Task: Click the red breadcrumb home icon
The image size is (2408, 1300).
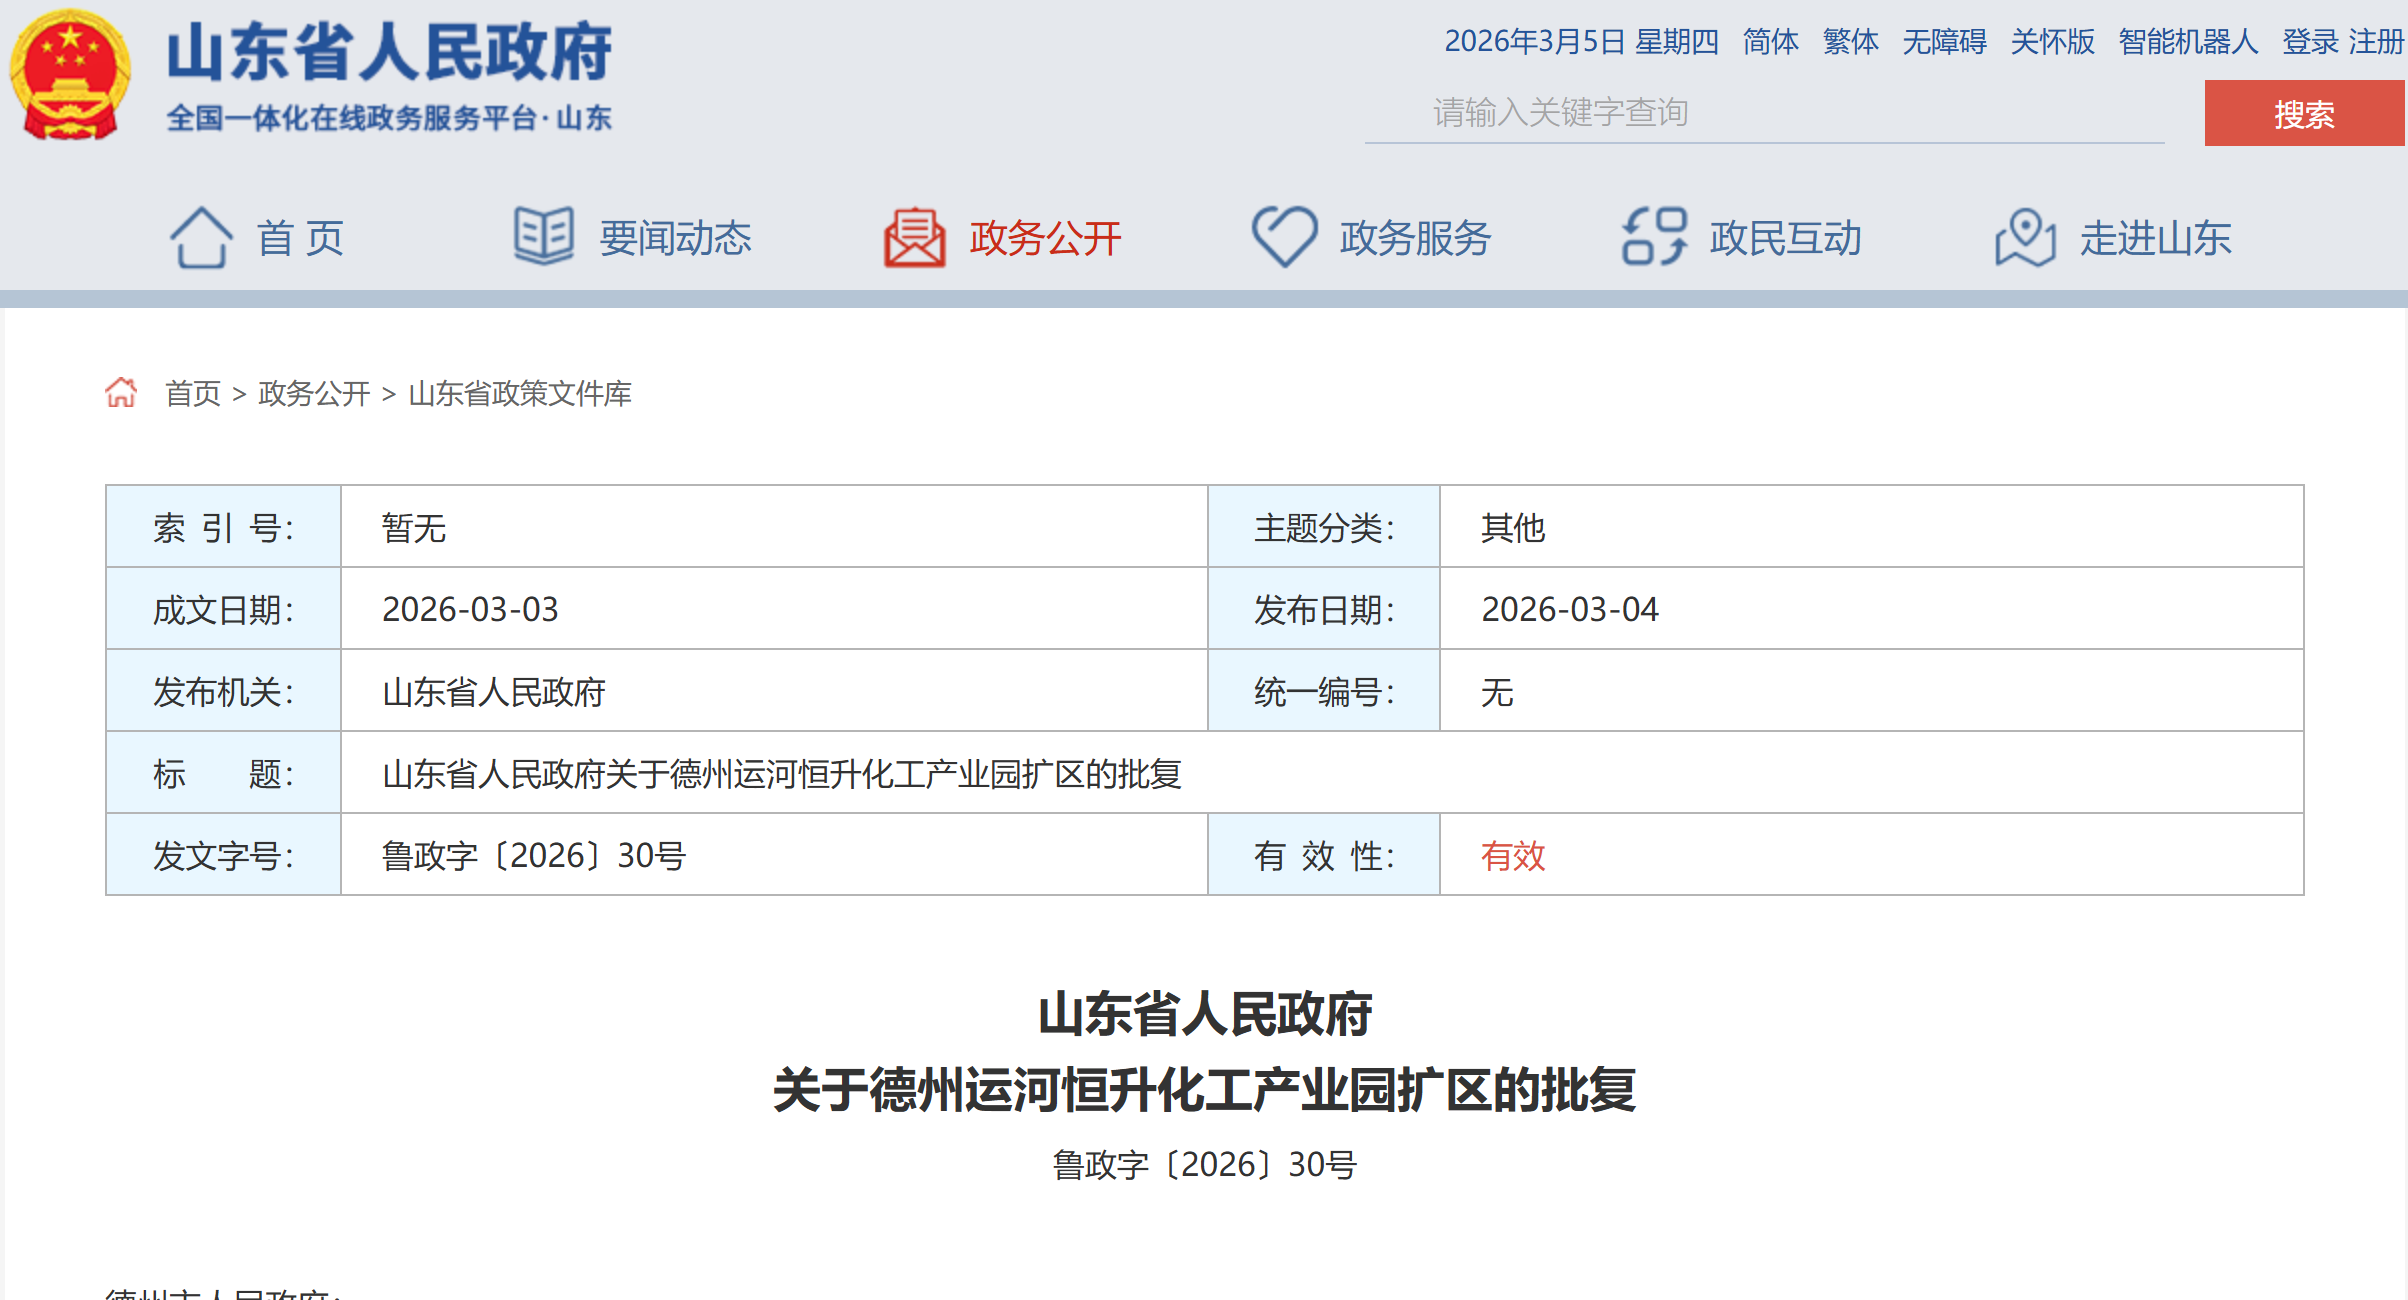Action: (x=121, y=393)
